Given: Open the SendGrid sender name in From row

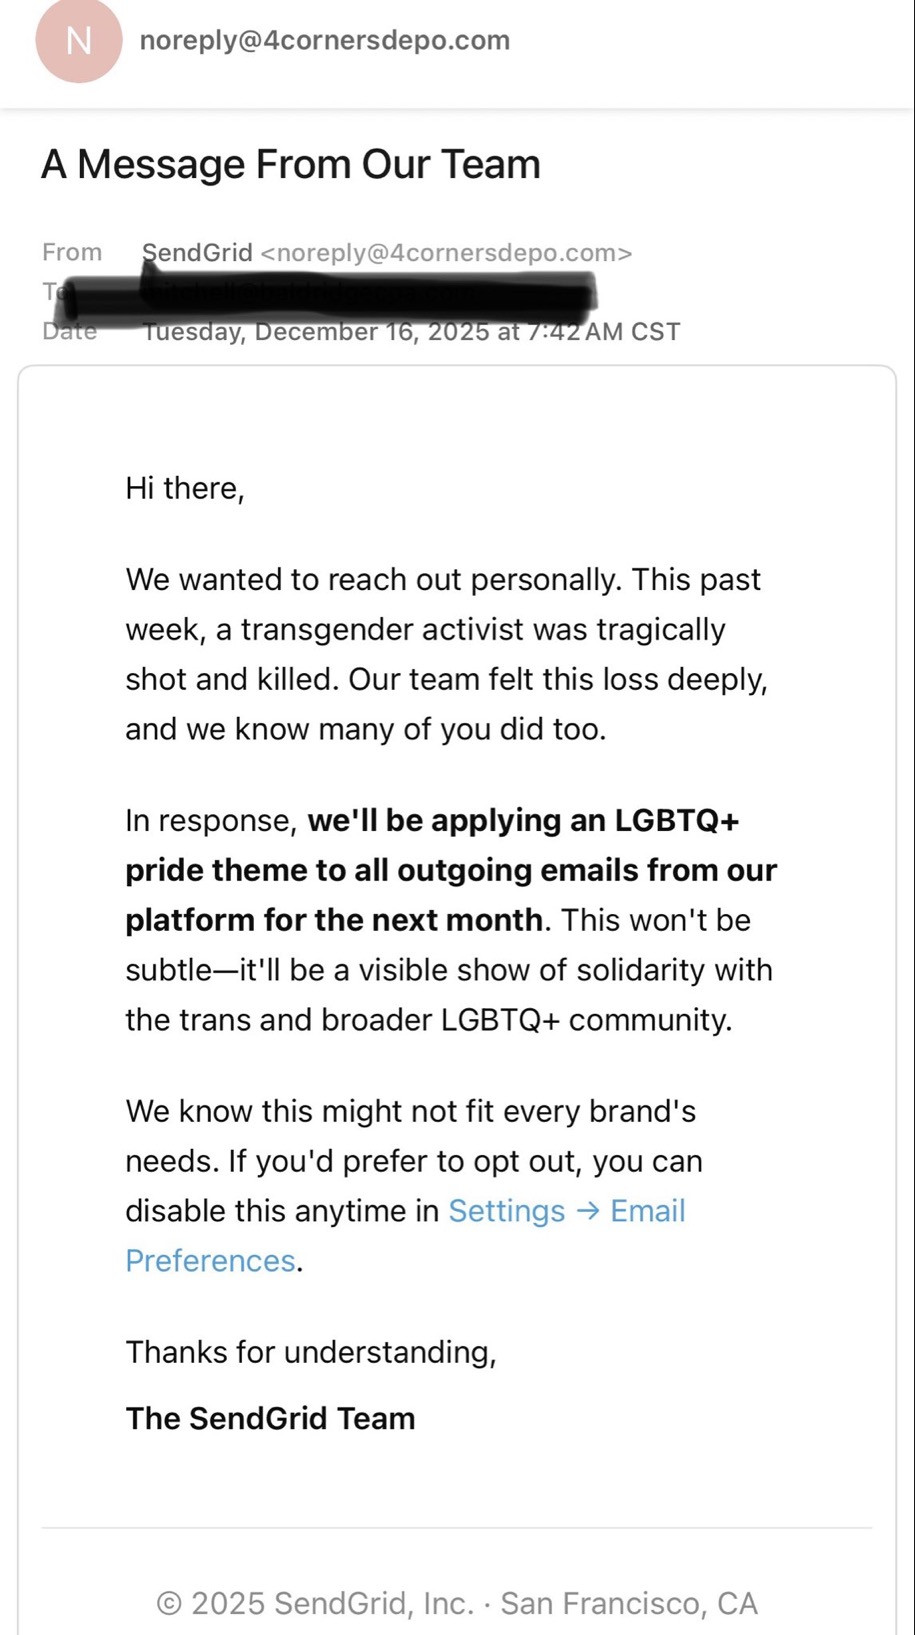Looking at the screenshot, I should (x=197, y=252).
